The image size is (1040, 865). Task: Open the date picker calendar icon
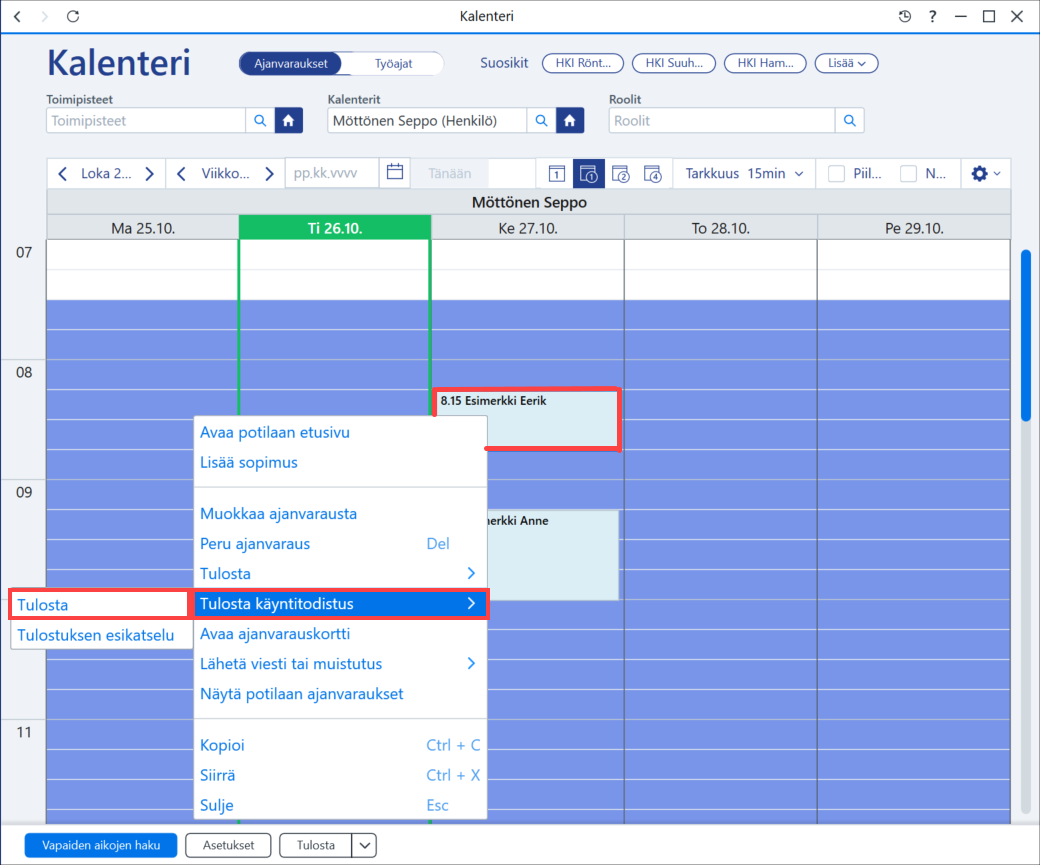click(395, 172)
